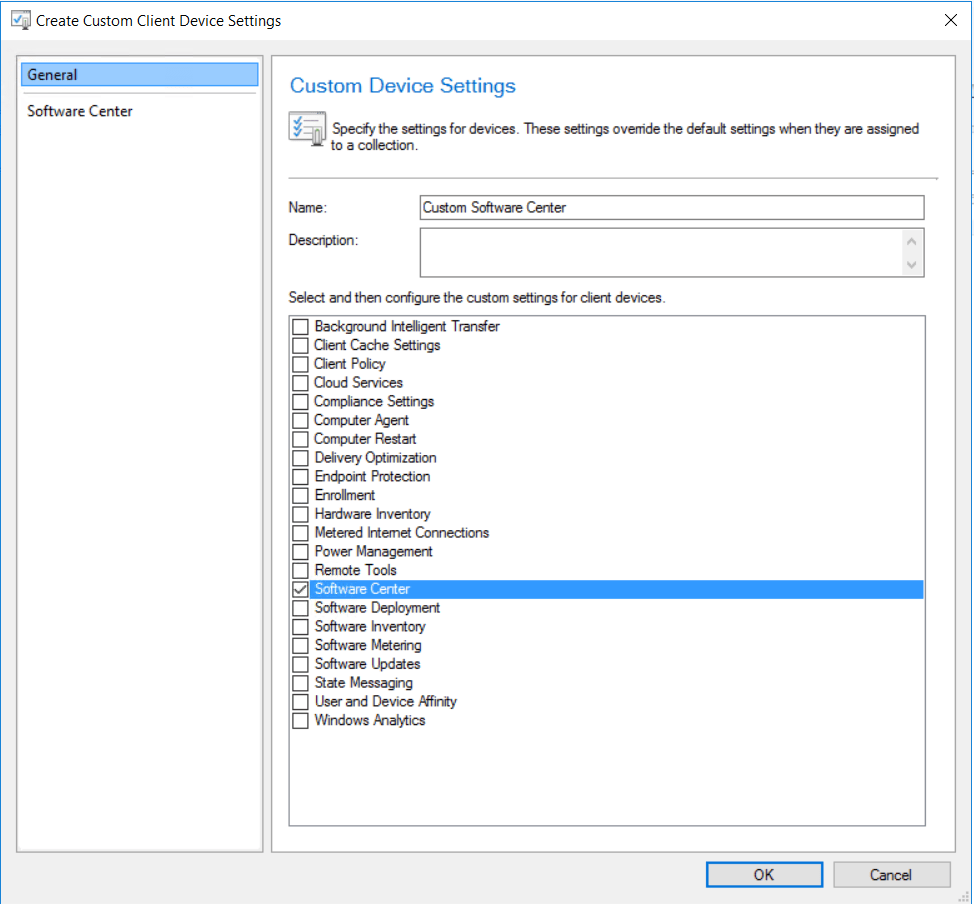Click into the Name text field
This screenshot has width=974, height=904.
[x=671, y=208]
